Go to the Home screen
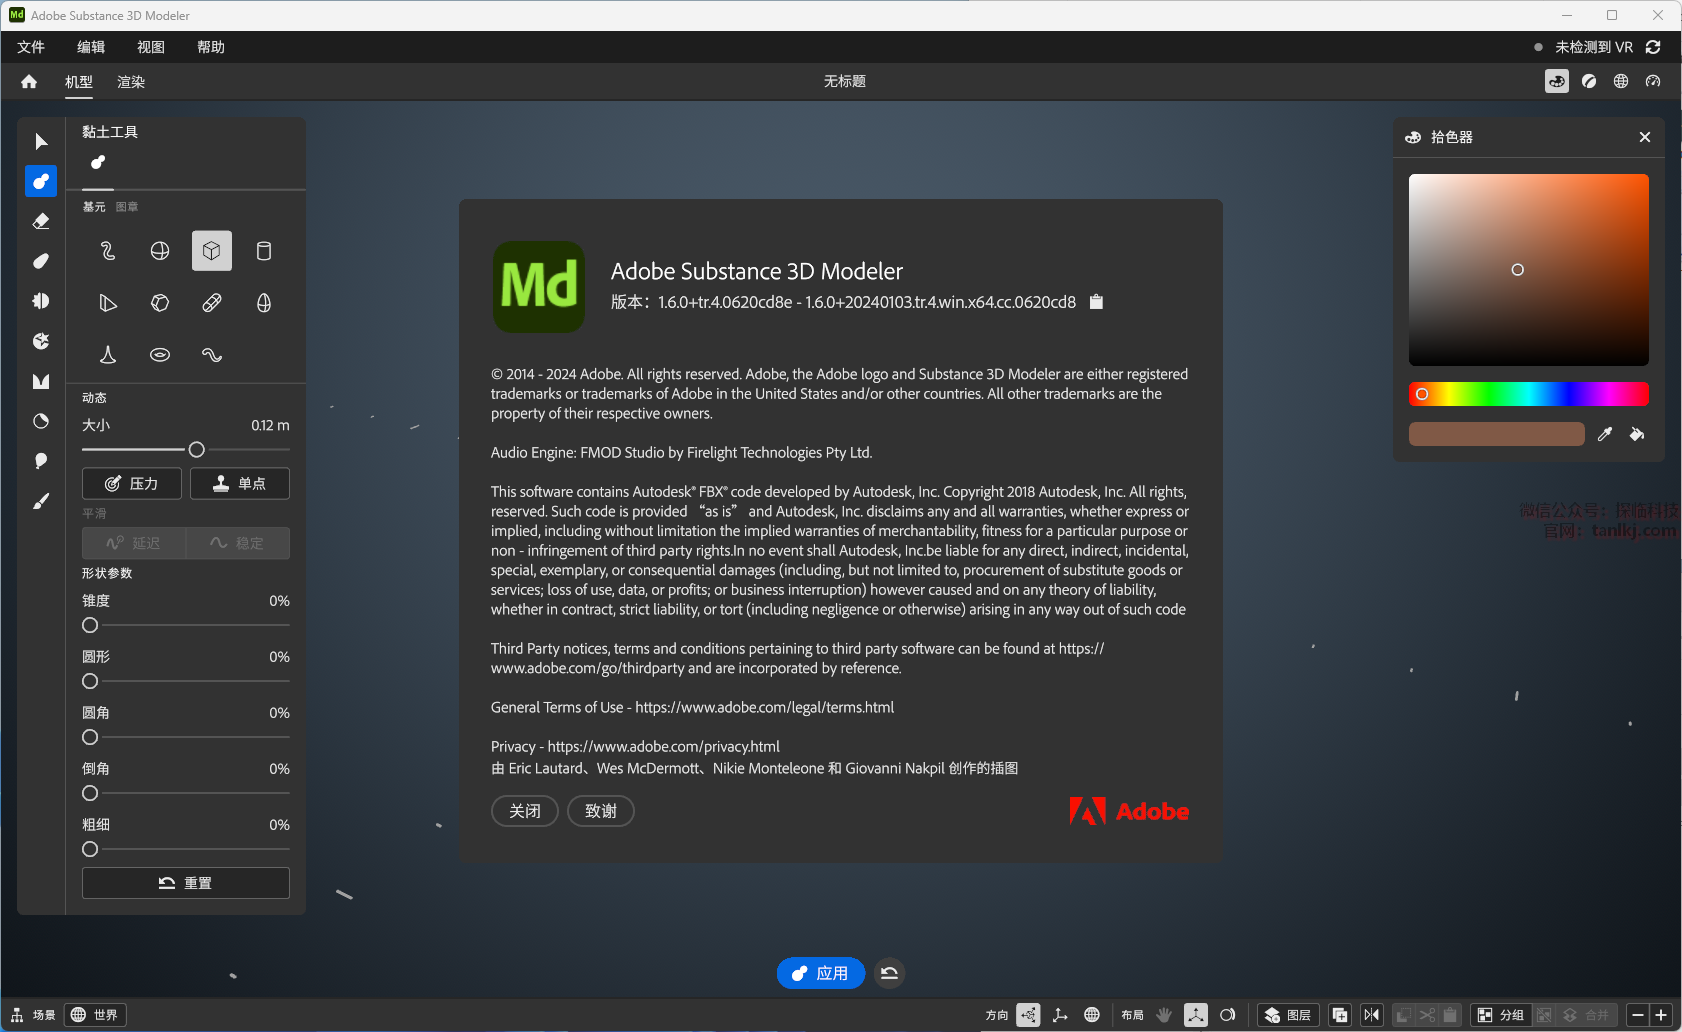 click(x=29, y=82)
